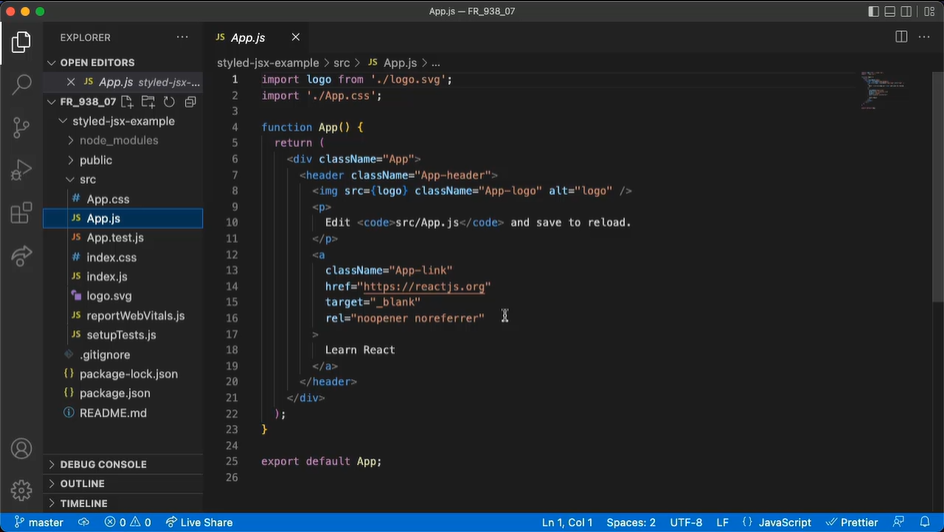Open the Search view icon
The image size is (944, 532).
click(x=21, y=84)
